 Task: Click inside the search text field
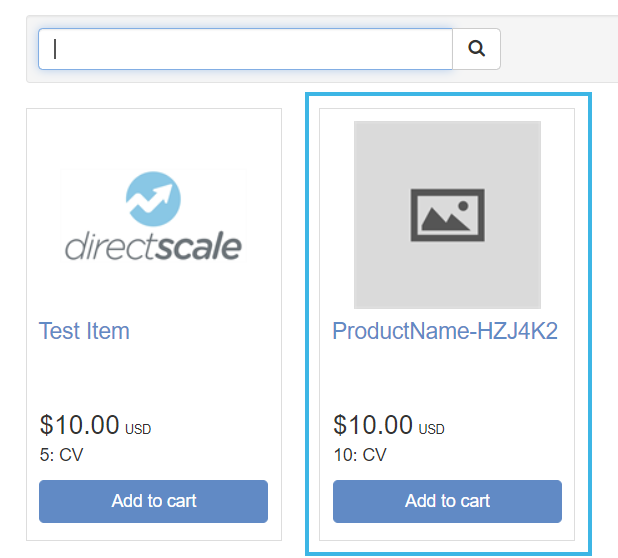point(245,48)
